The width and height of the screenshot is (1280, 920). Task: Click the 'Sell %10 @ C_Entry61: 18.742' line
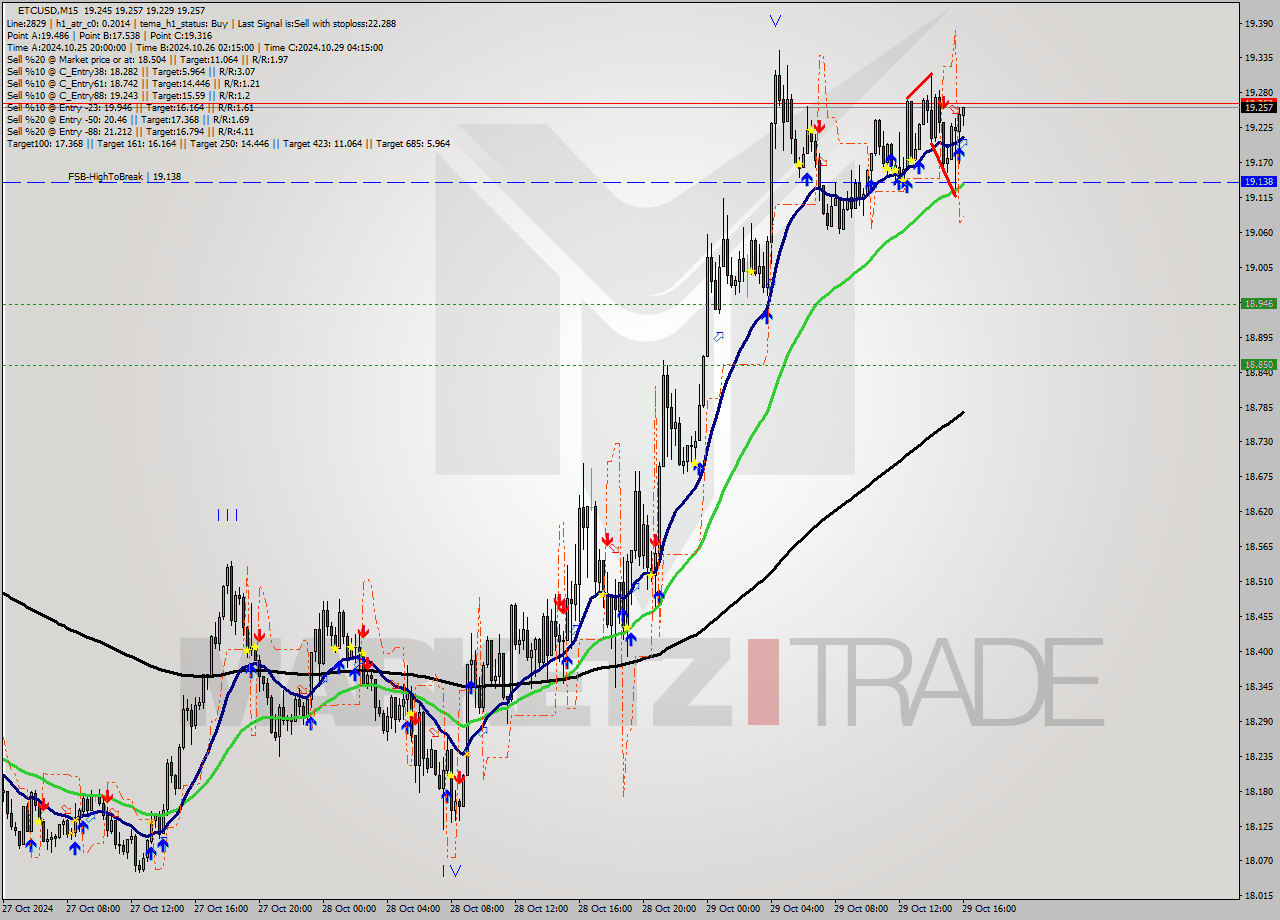pyautogui.click(x=133, y=83)
